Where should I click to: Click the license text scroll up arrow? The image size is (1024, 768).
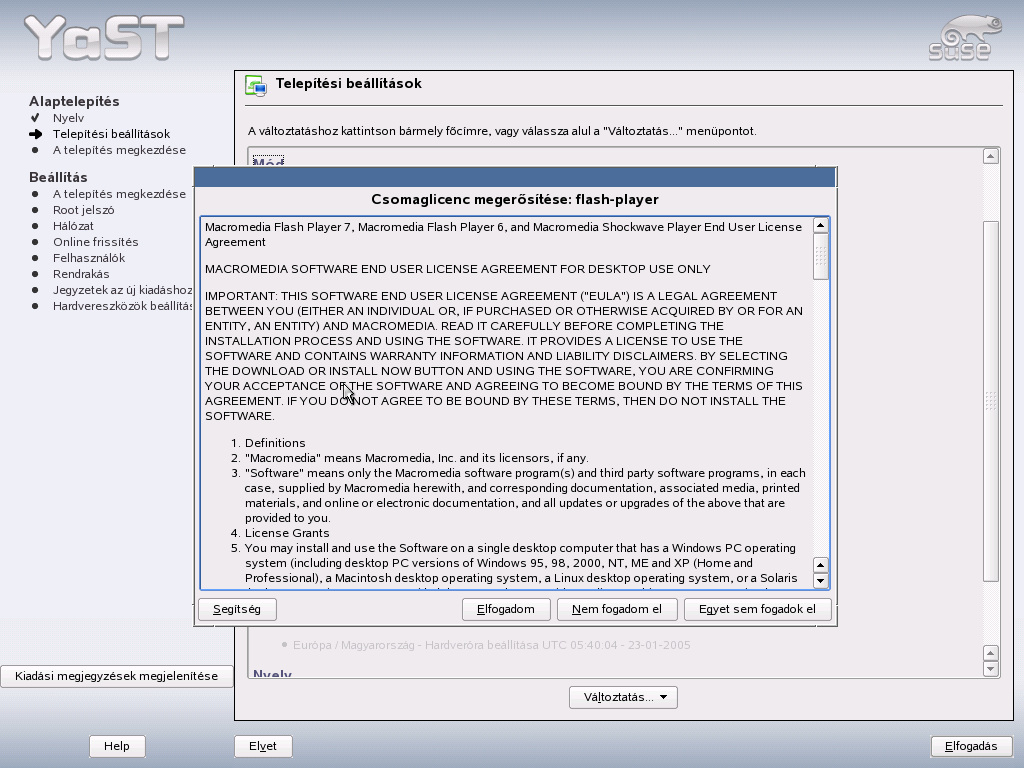[821, 225]
